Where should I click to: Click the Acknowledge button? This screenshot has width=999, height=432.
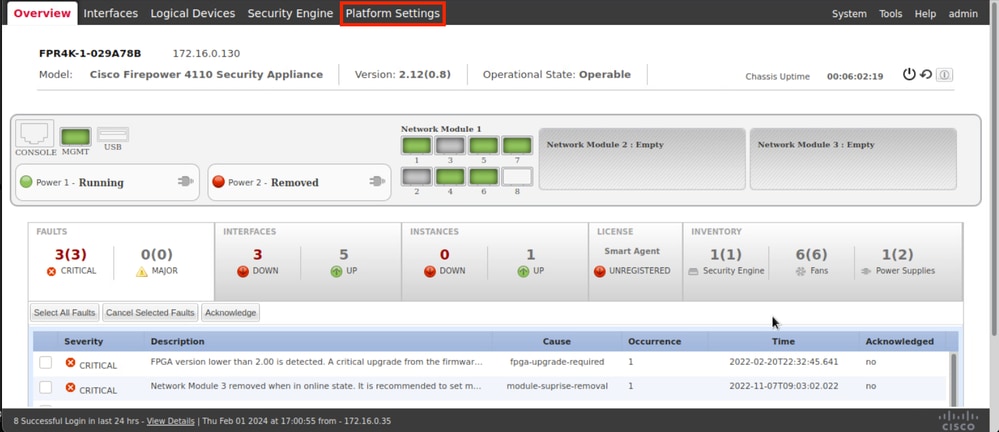pyautogui.click(x=231, y=313)
